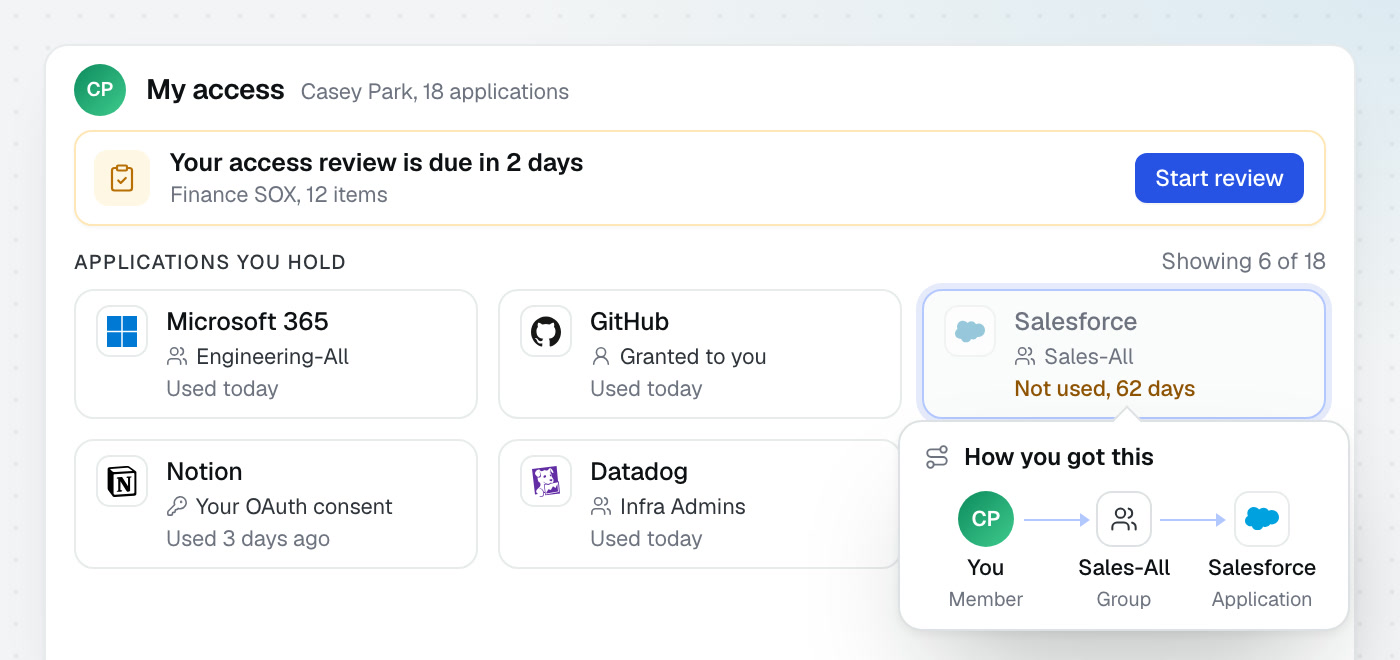The height and width of the screenshot is (660, 1400).
Task: Open the GitHub application card
Action: (700, 354)
